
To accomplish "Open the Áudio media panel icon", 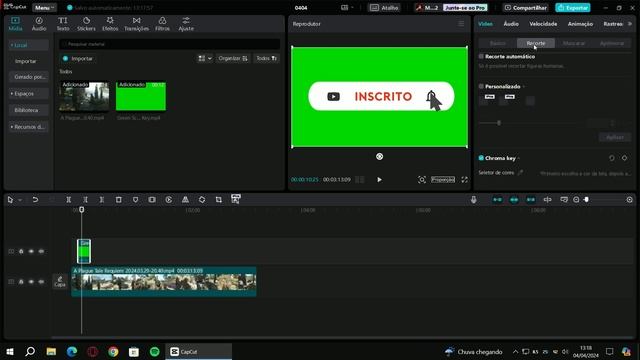I will [x=39, y=24].
